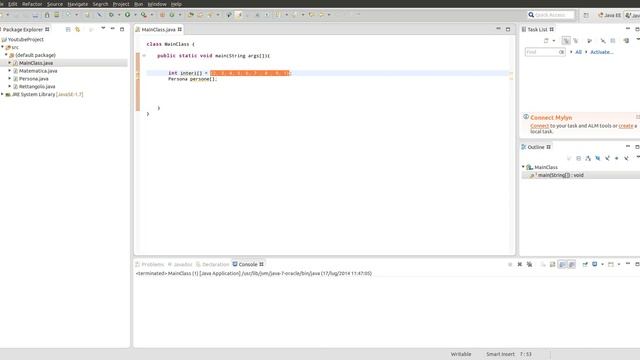Click Collapse All icon in Package Explorer
The image size is (640, 360).
click(68, 29)
